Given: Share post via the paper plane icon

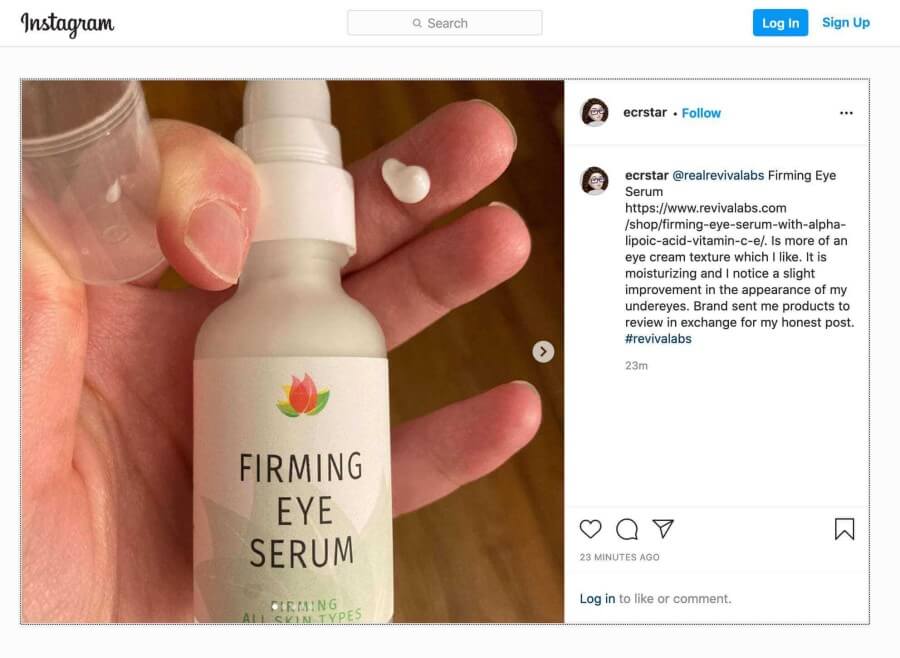Looking at the screenshot, I should click(x=663, y=529).
